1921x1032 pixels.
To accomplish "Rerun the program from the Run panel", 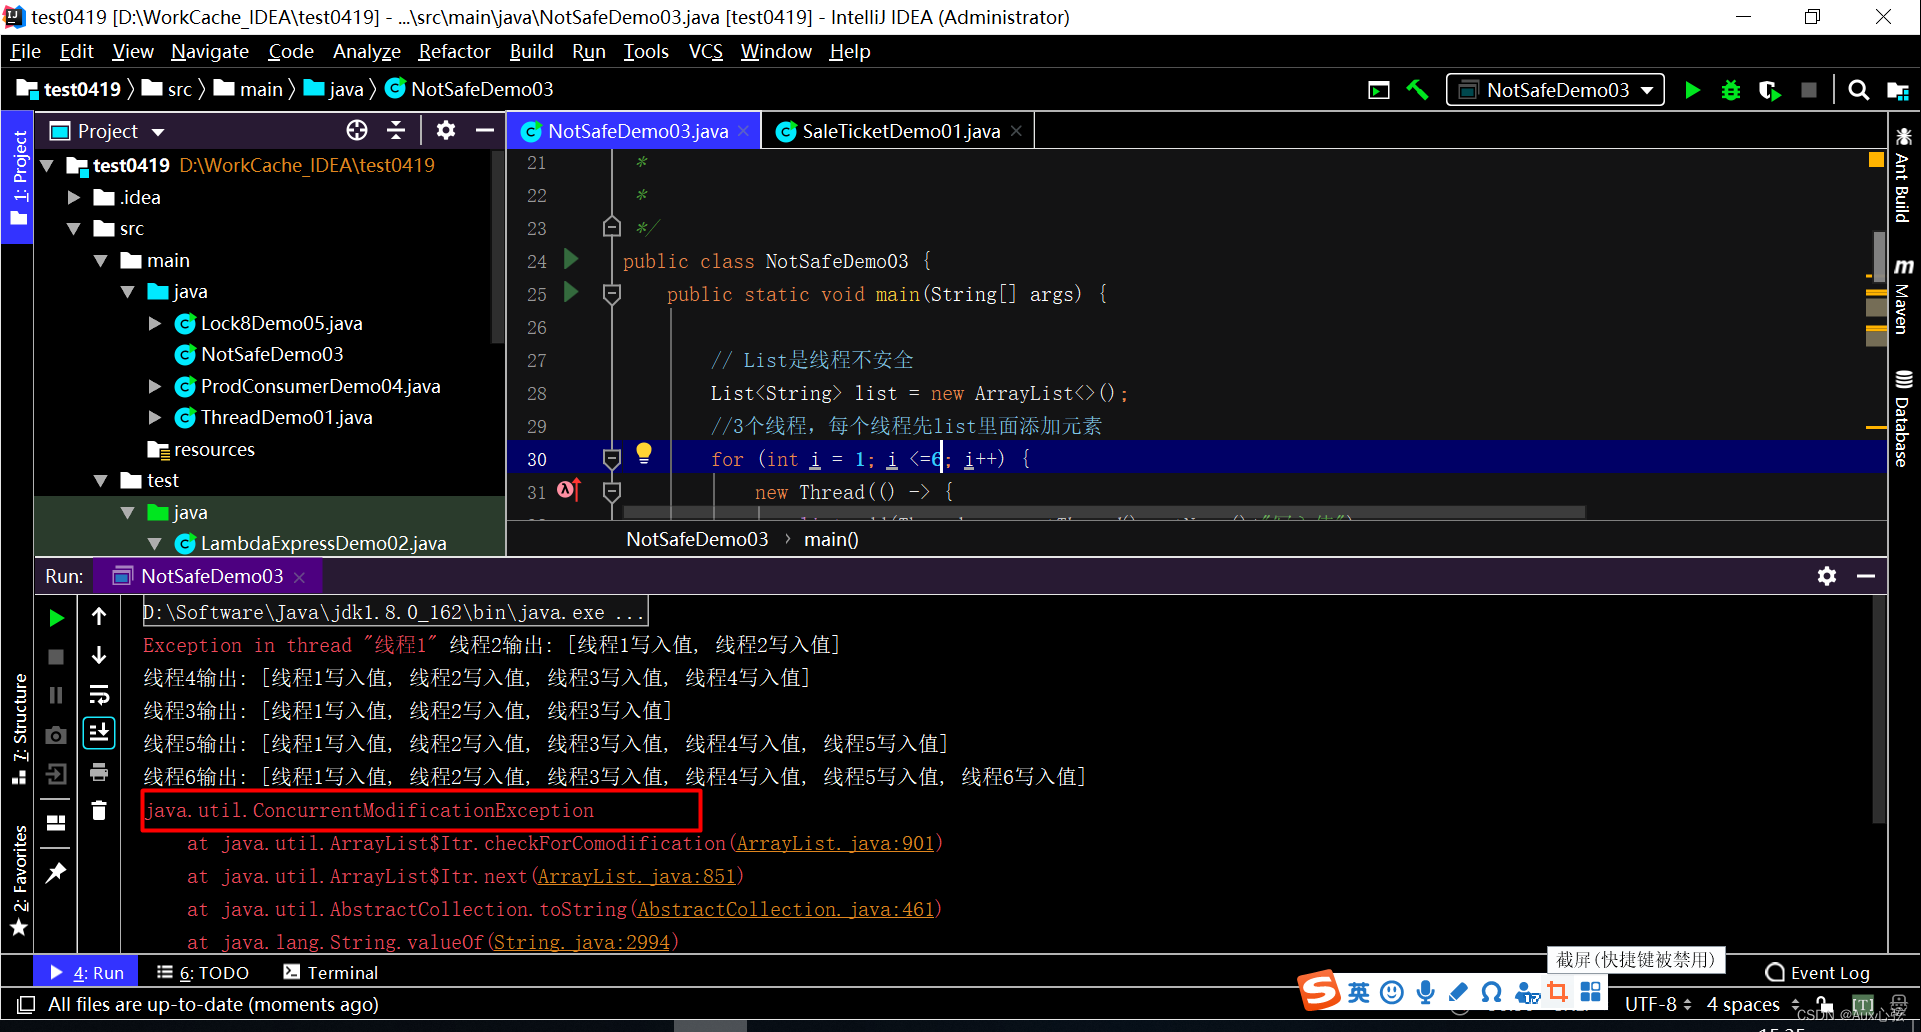I will pos(56,617).
